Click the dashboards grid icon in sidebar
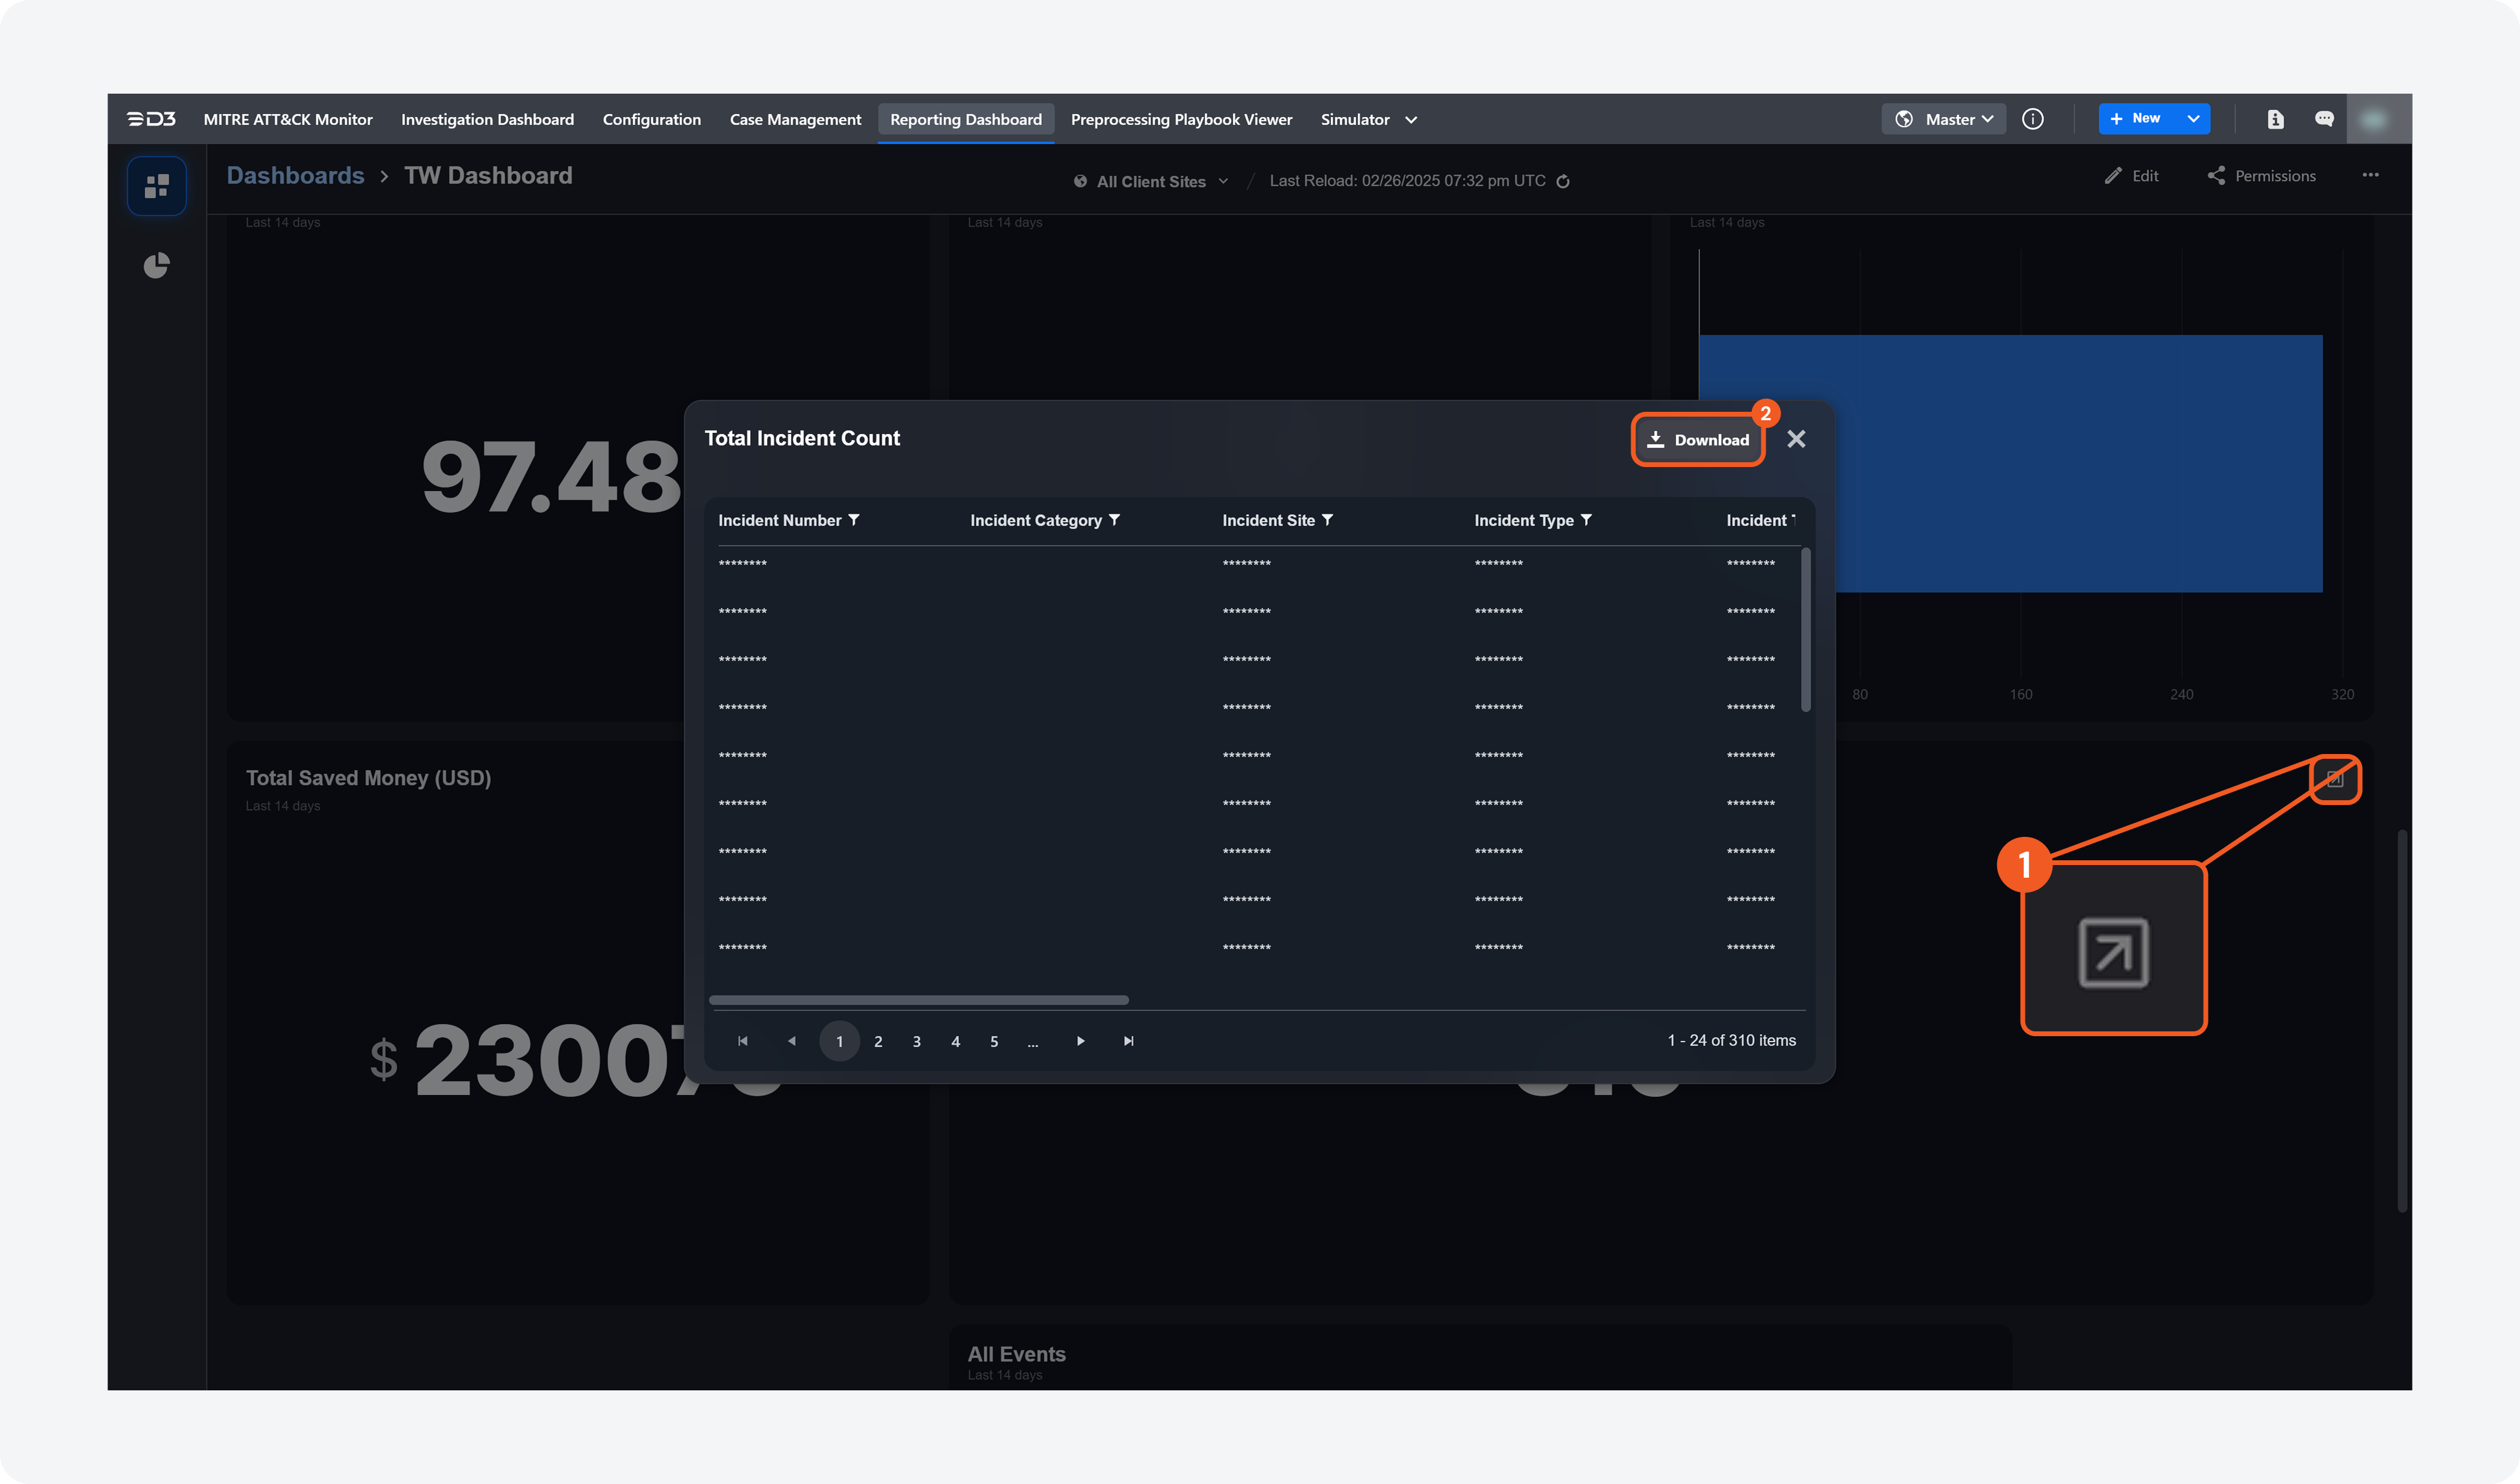 click(156, 186)
